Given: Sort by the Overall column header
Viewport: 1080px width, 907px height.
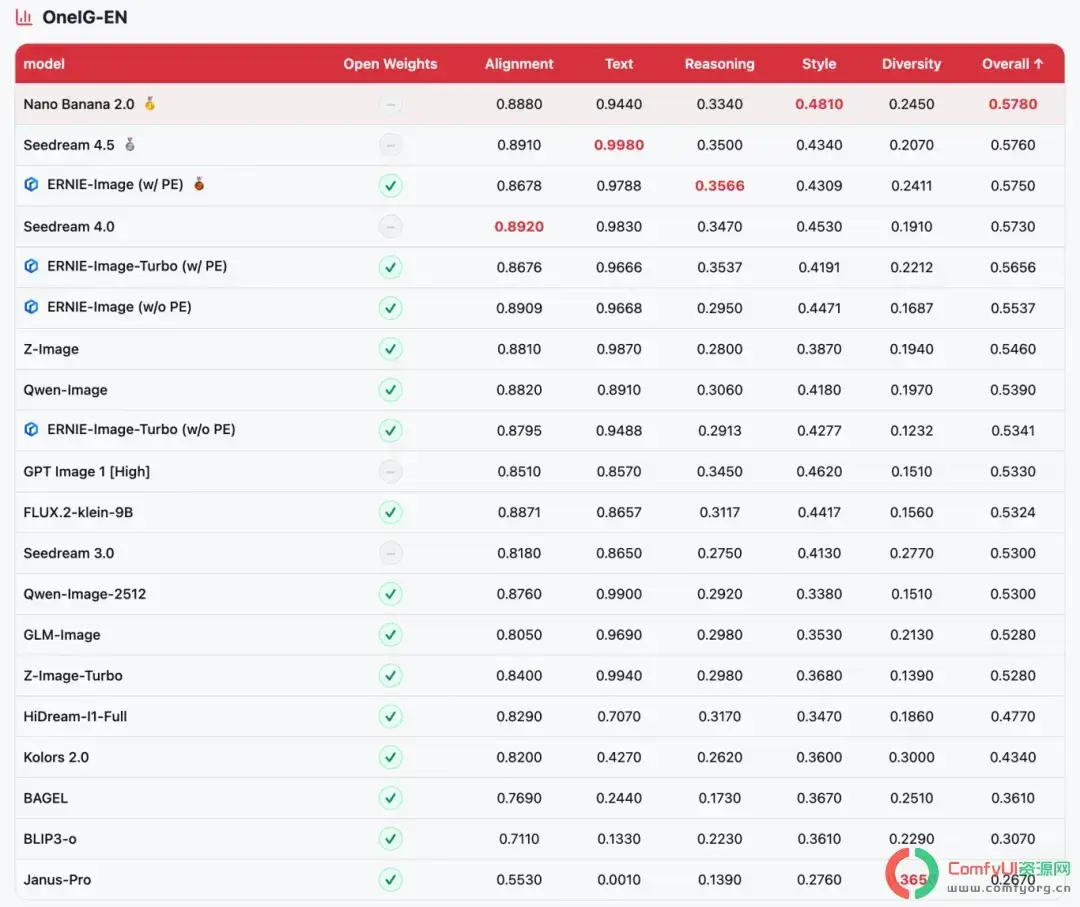Looking at the screenshot, I should click(1012, 64).
